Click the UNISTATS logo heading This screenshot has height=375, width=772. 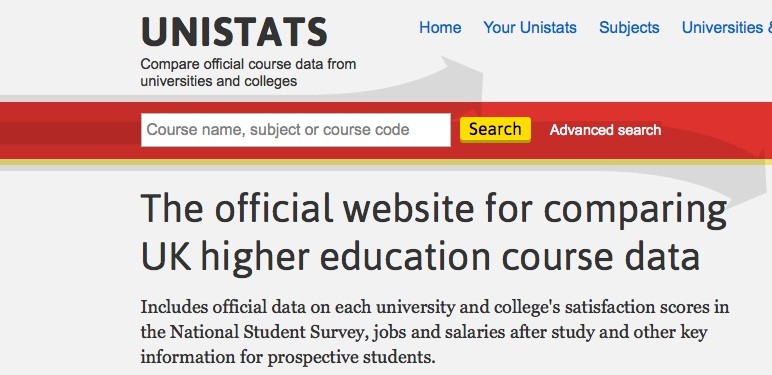(234, 32)
